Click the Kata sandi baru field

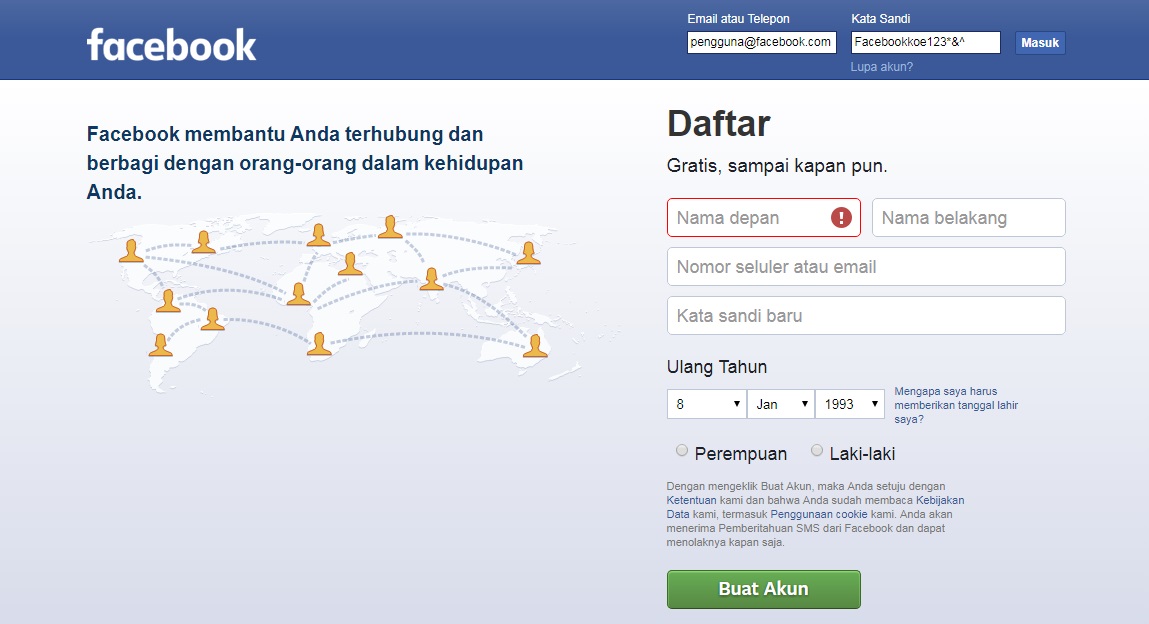coord(865,315)
